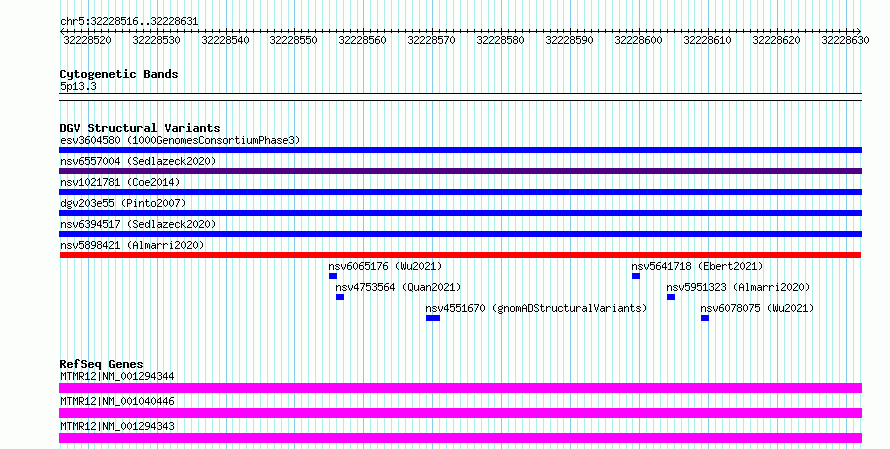This screenshot has height=449, width=890.
Task: Click the RefSeq Genes track heading
Action: pyautogui.click(x=101, y=364)
